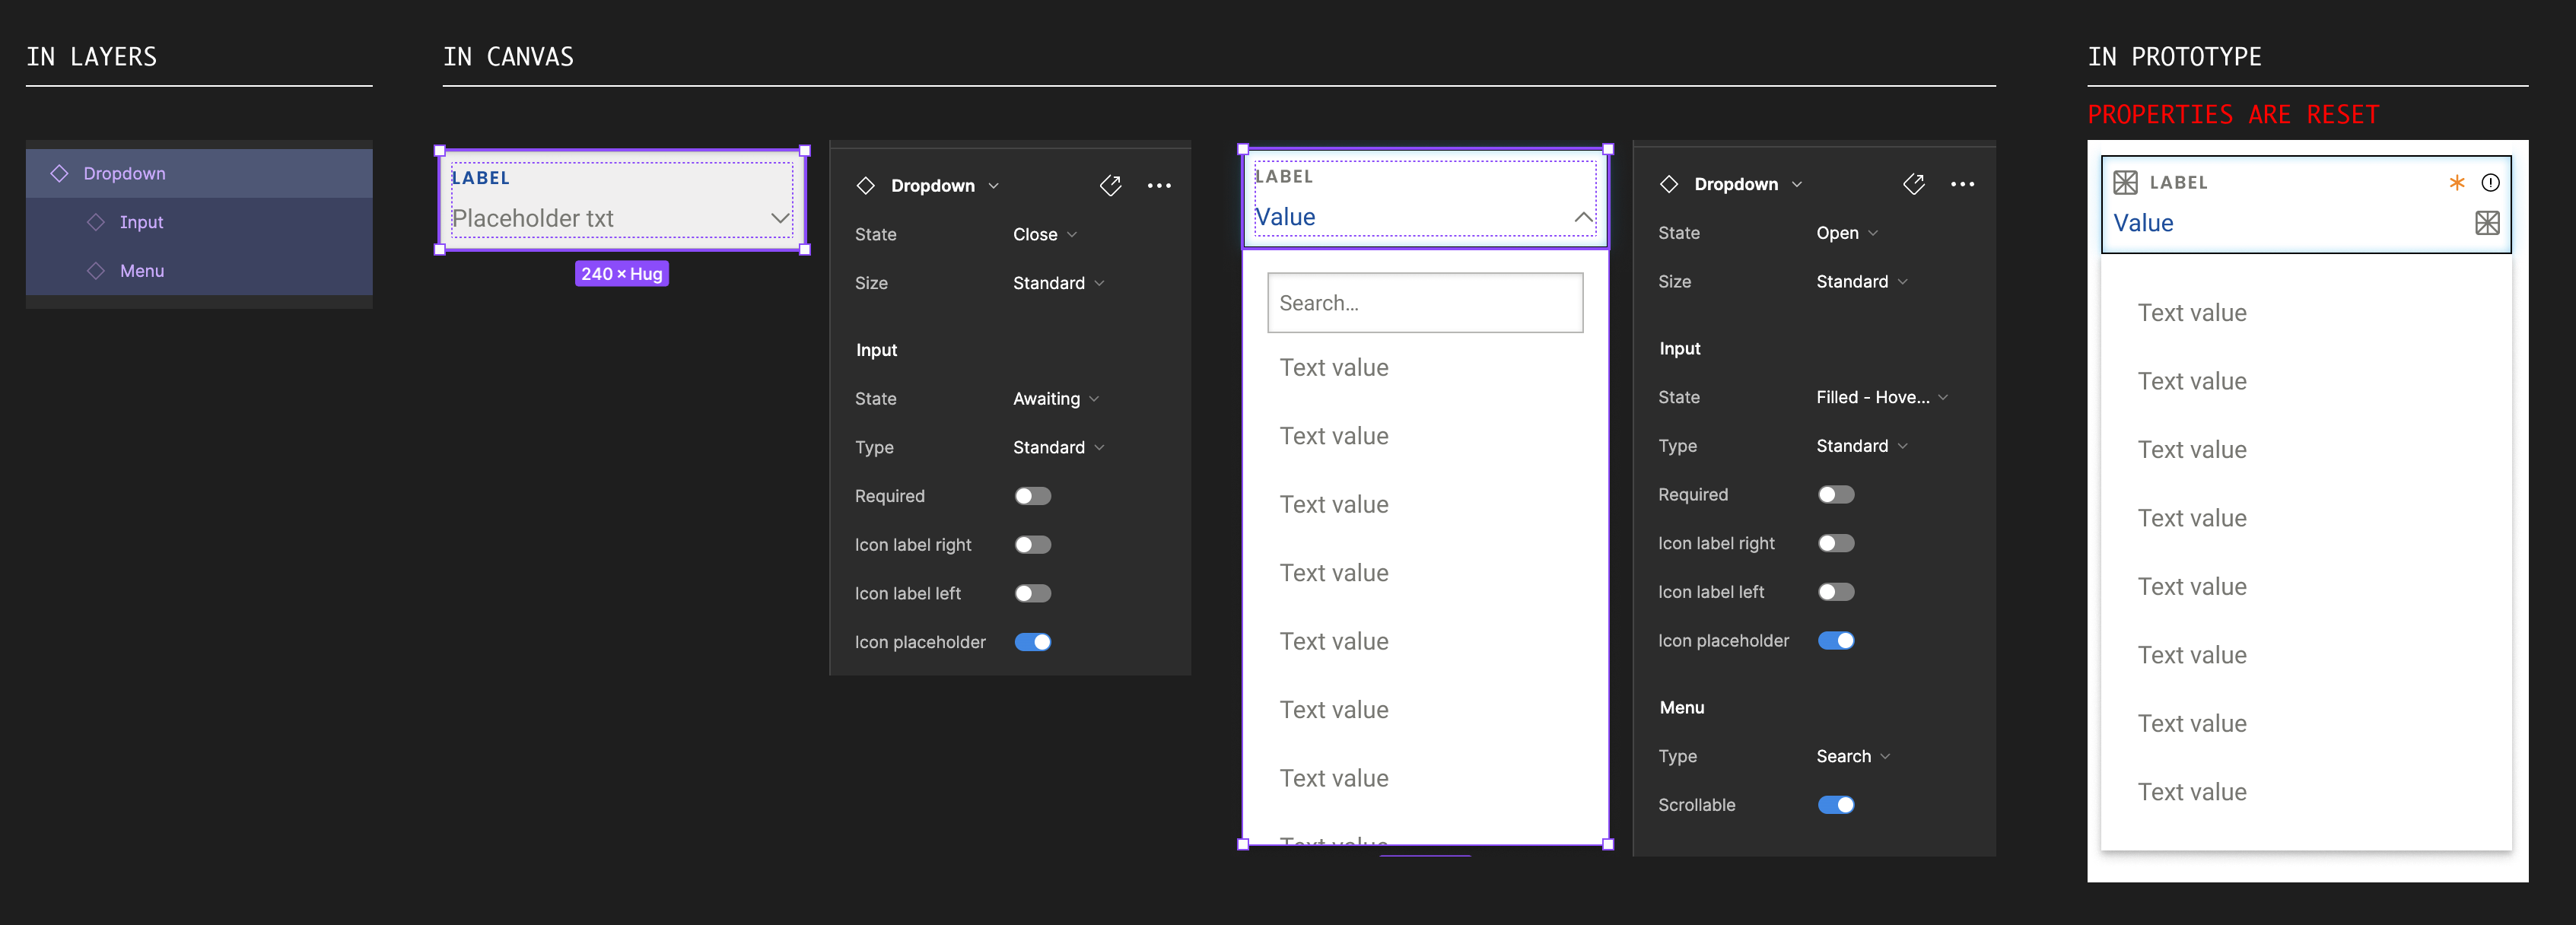Click the 240 × Hug size badge
Viewport: 2576px width, 925px height.
[621, 274]
